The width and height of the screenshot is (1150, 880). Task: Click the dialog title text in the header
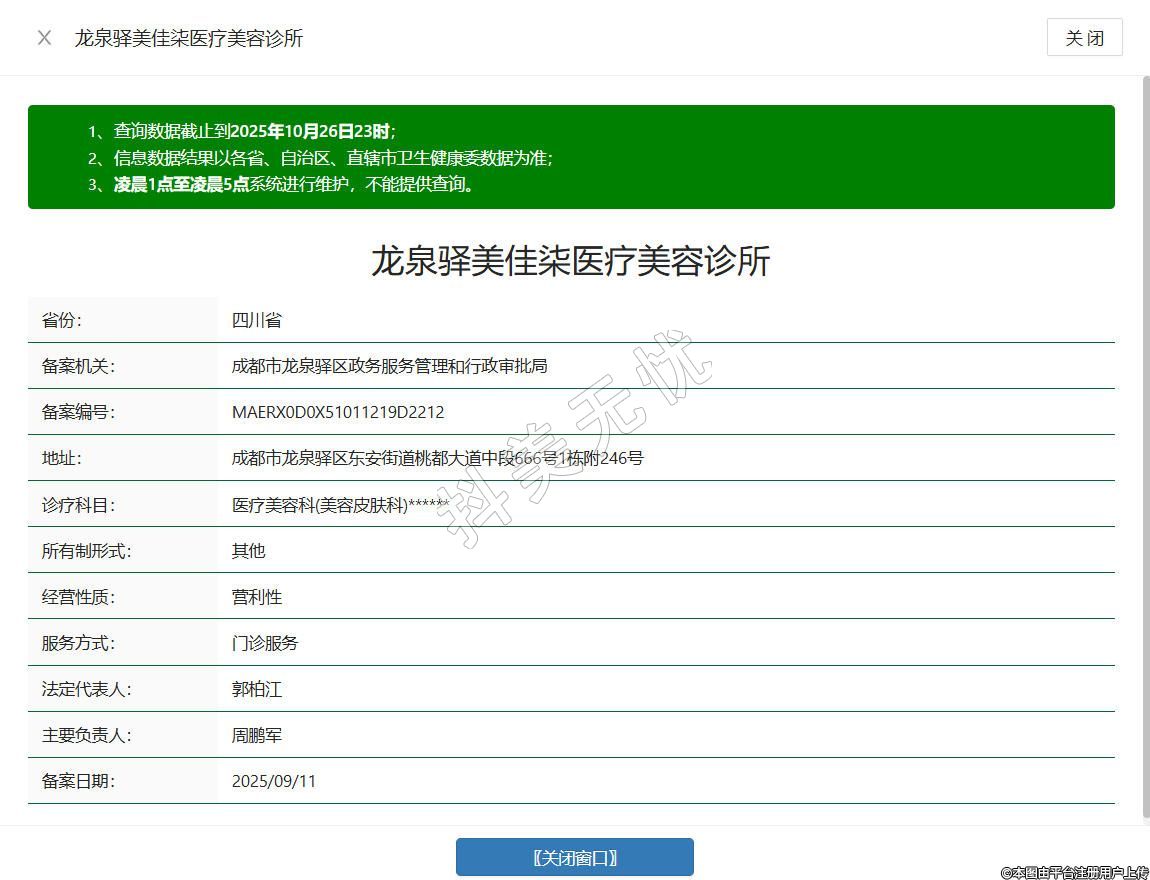coord(188,38)
